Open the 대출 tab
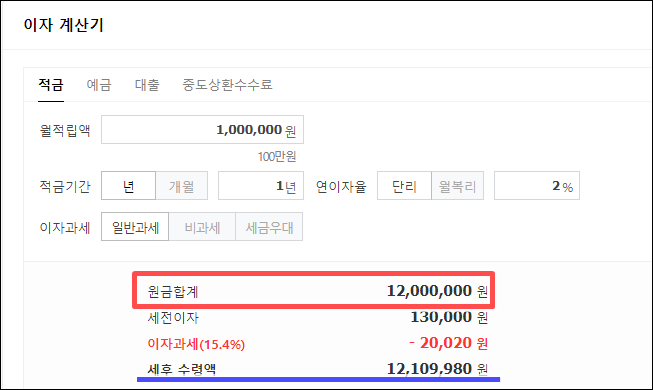653x390 pixels. tap(147, 85)
